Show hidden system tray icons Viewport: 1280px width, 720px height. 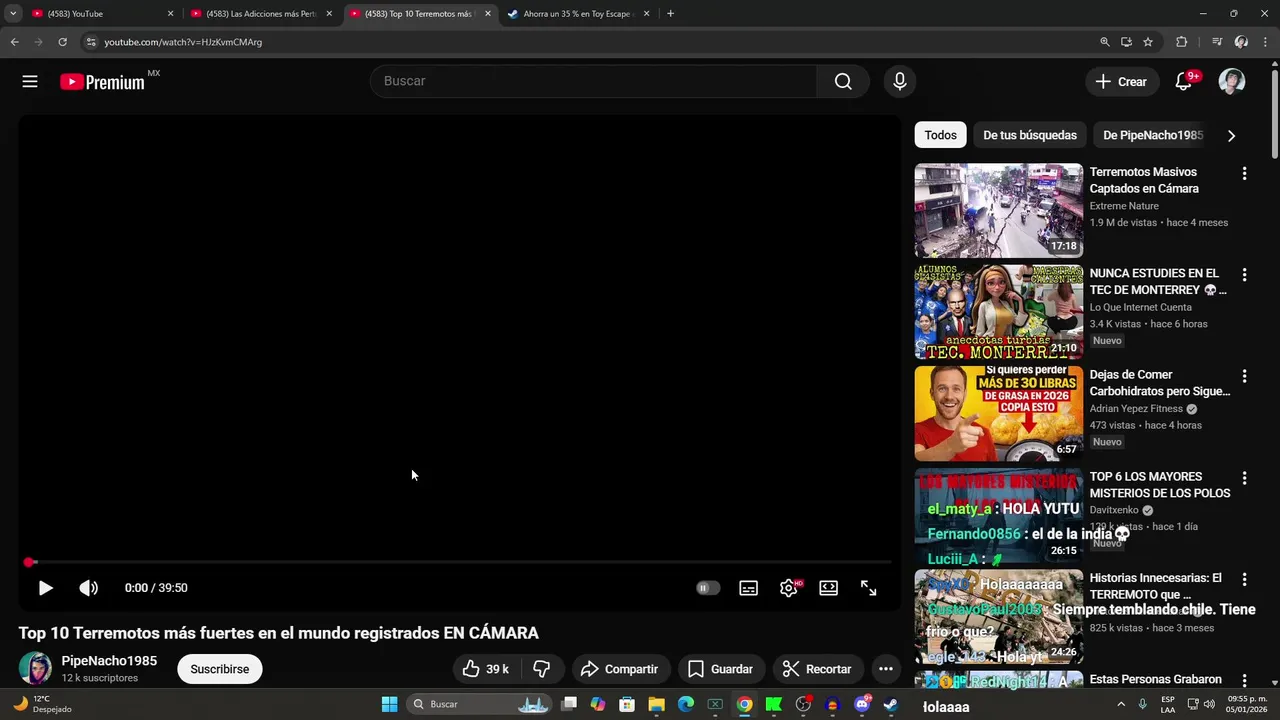(1120, 704)
